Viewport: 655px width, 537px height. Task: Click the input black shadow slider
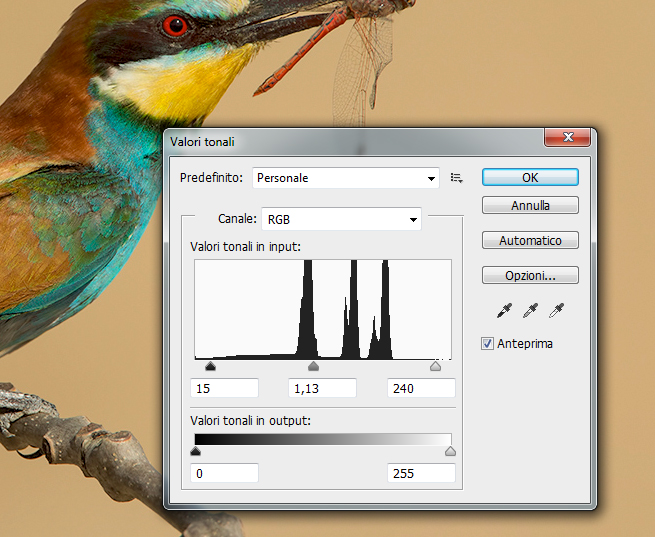point(210,367)
